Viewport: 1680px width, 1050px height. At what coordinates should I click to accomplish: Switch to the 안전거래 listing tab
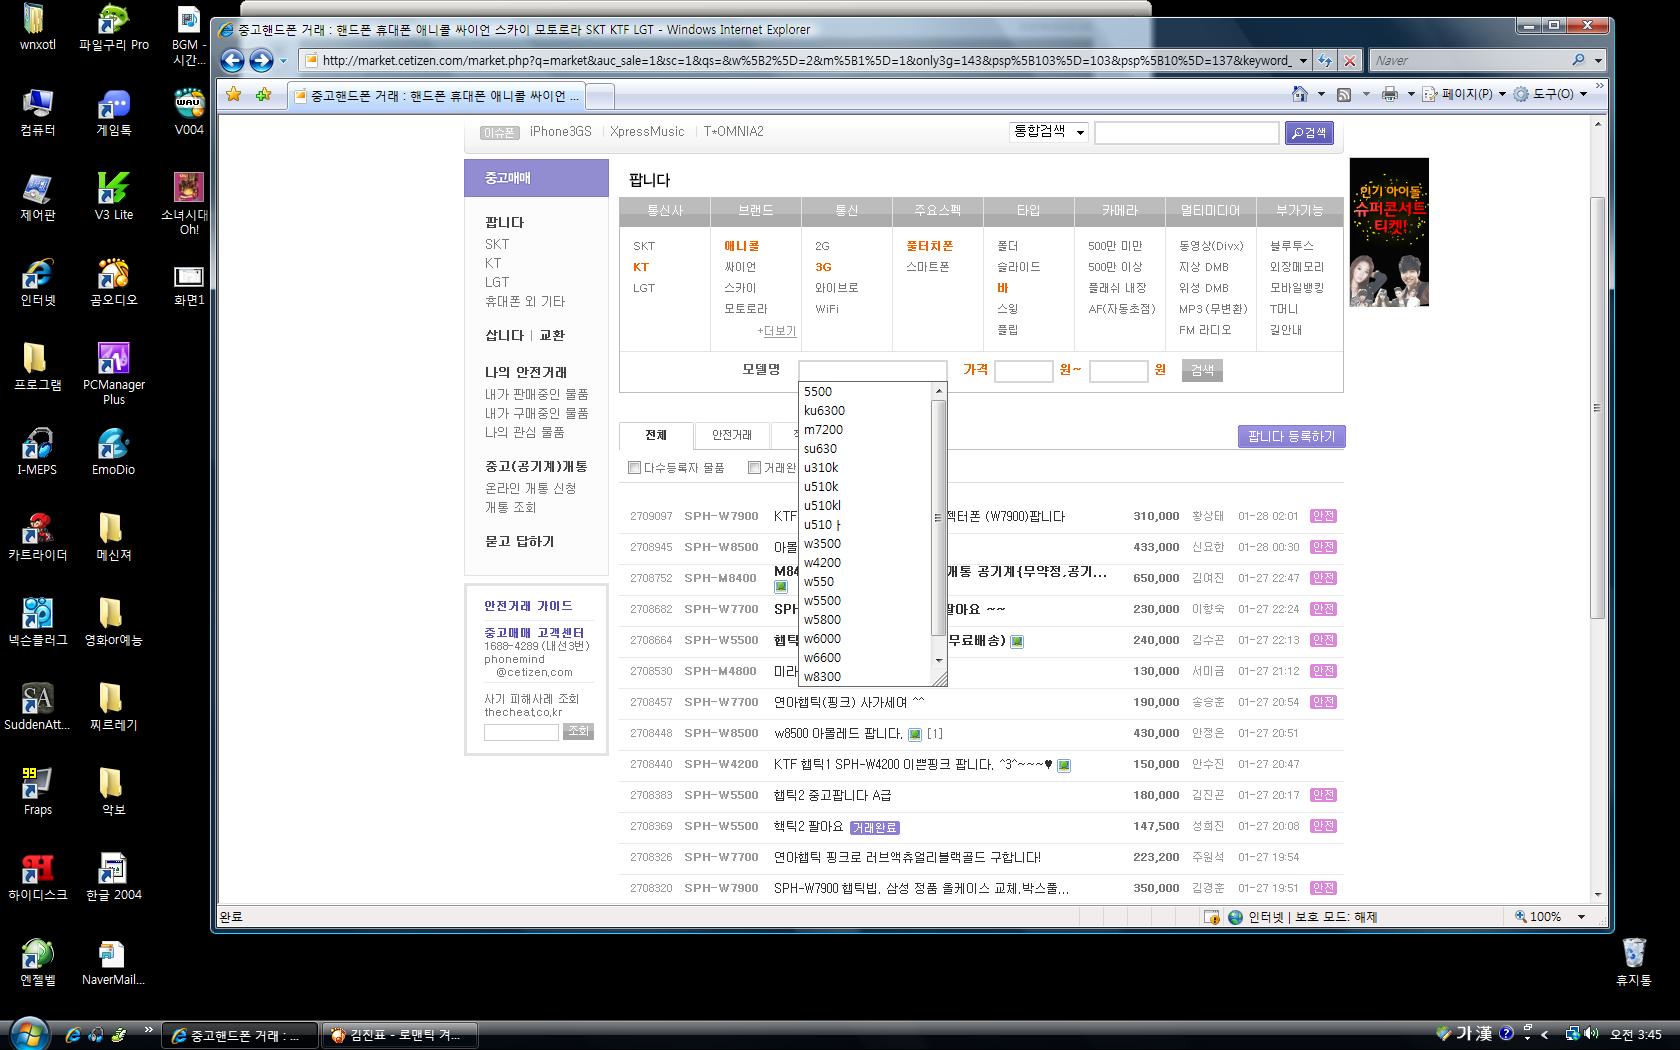pos(732,435)
